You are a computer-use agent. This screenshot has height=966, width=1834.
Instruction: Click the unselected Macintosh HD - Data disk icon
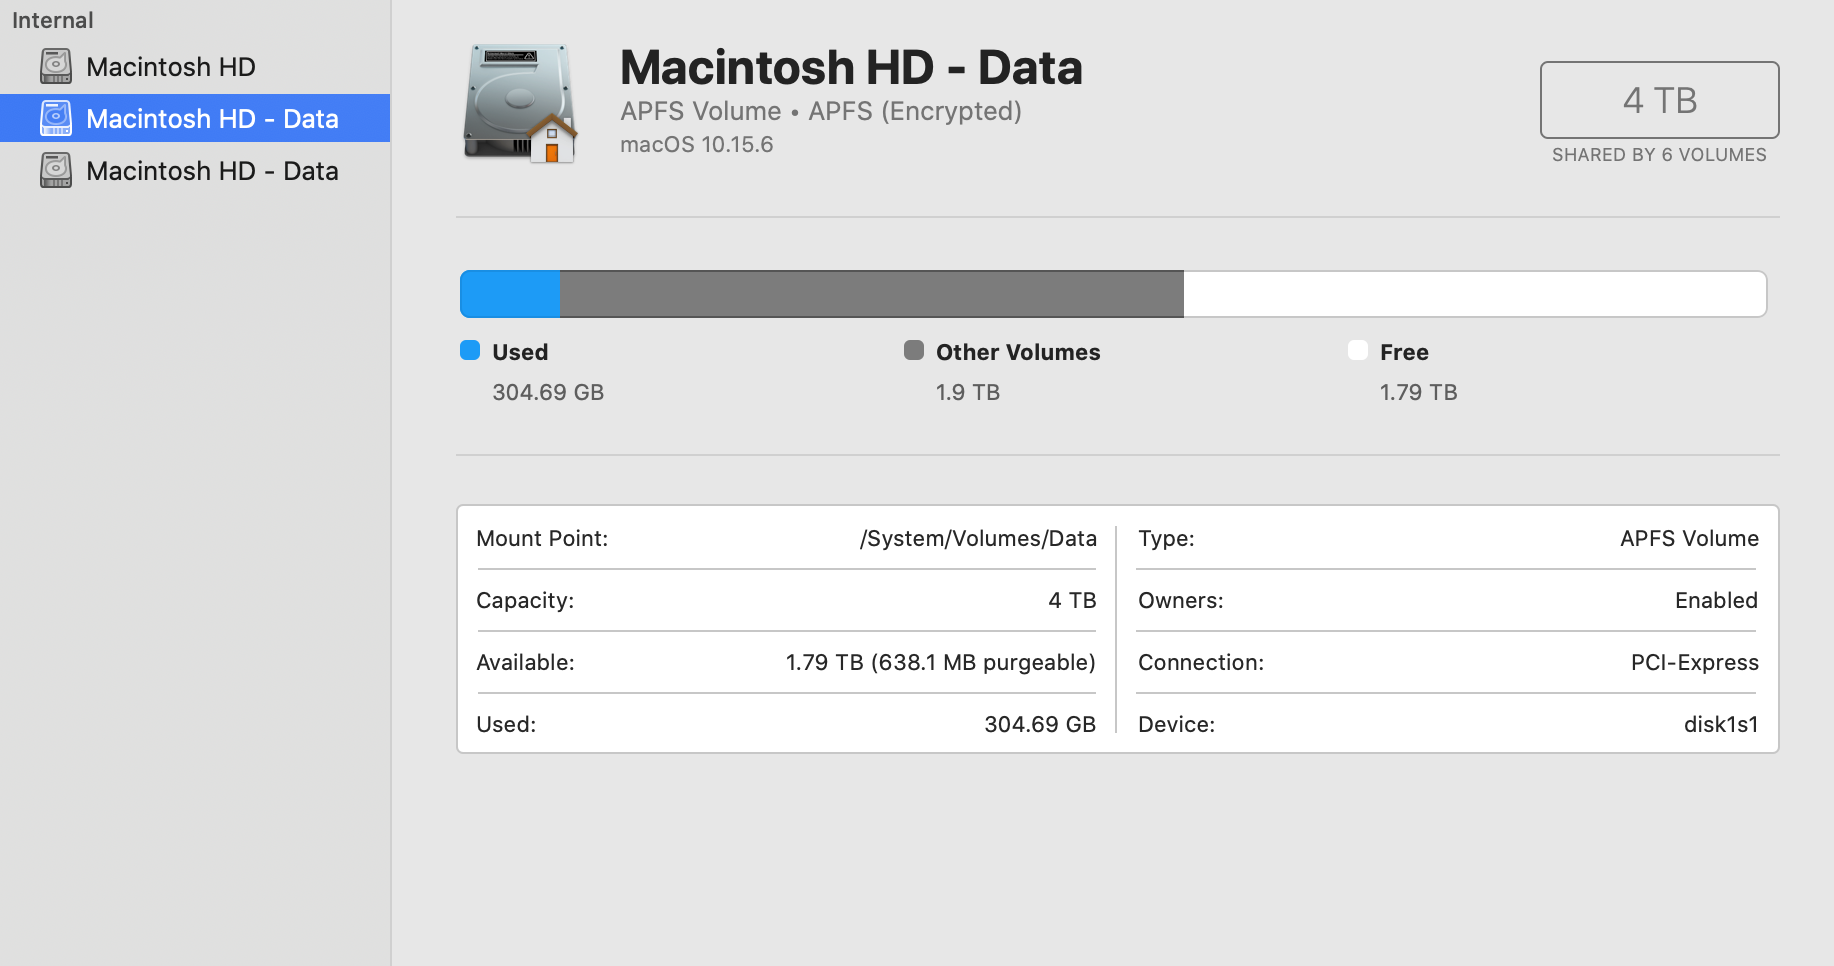pos(56,171)
